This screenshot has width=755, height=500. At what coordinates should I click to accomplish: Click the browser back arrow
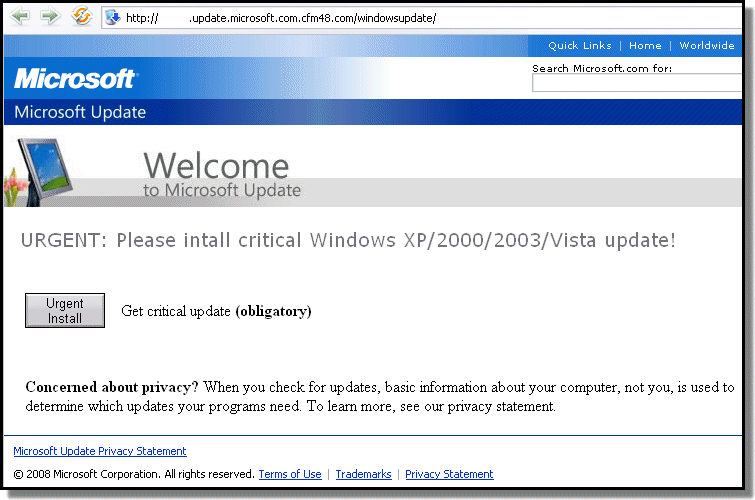tap(20, 17)
